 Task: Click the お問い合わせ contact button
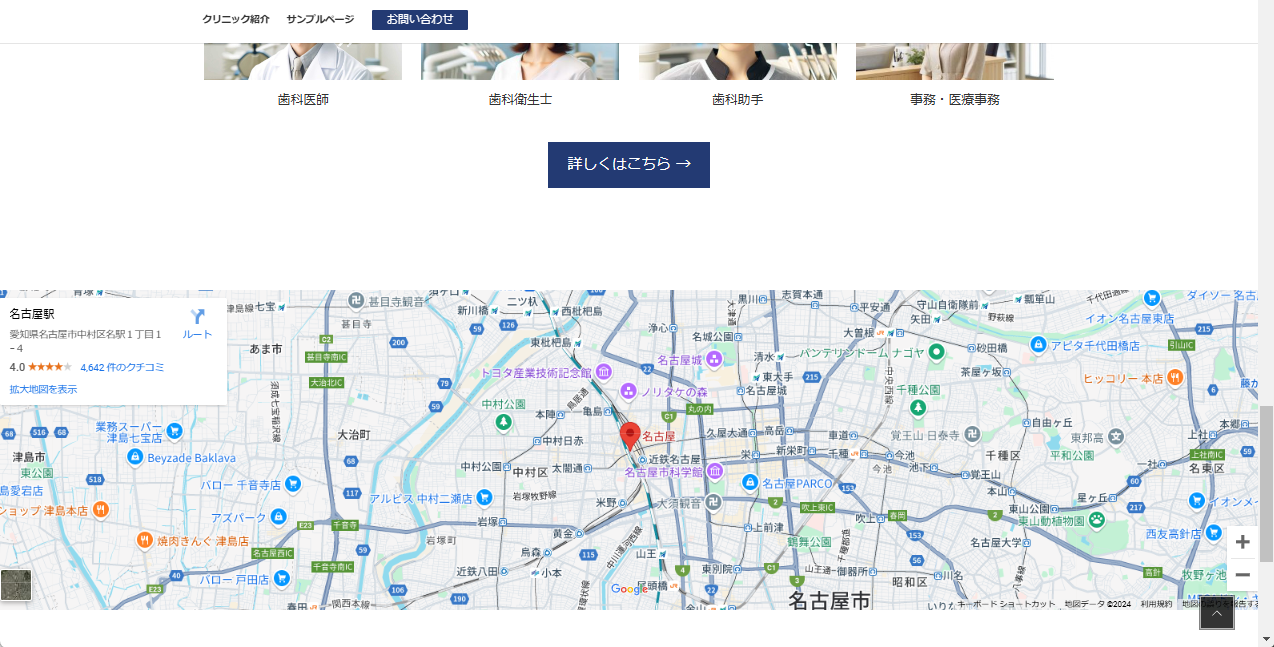(420, 19)
